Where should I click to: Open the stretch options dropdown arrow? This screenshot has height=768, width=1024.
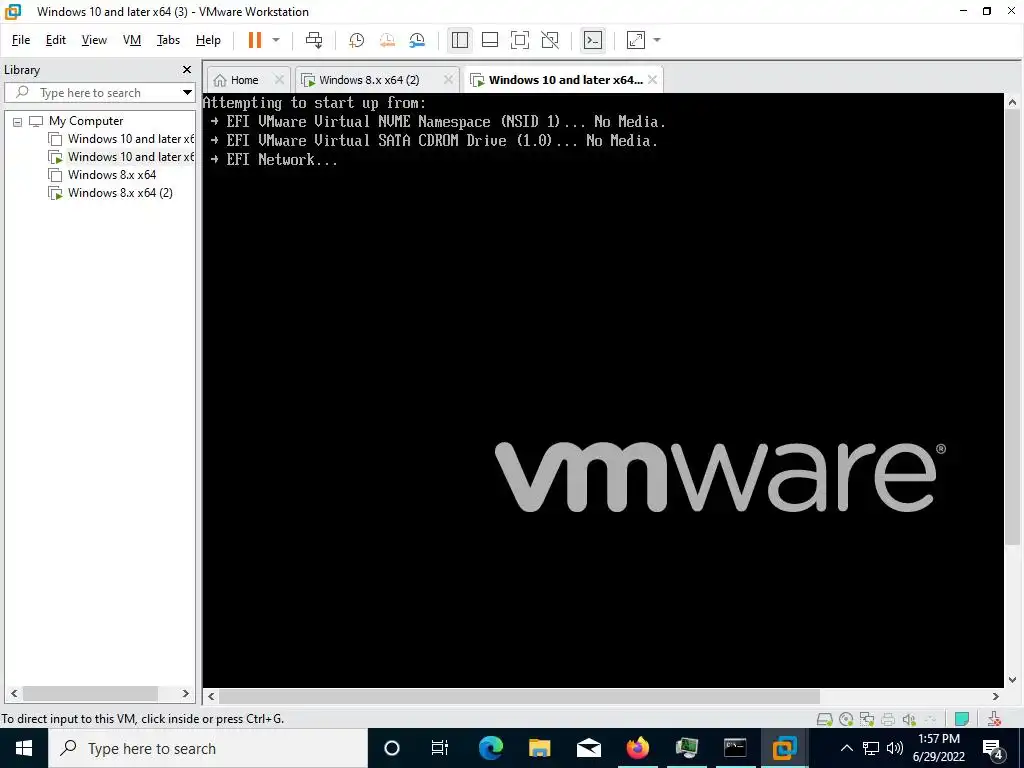pyautogui.click(x=657, y=40)
